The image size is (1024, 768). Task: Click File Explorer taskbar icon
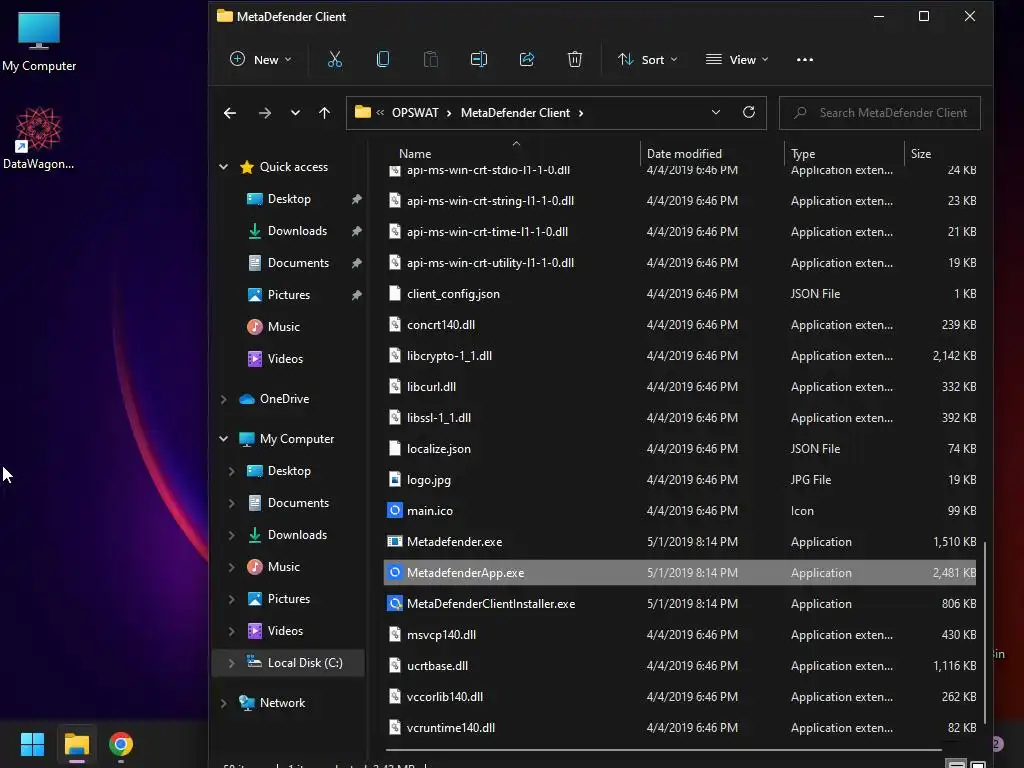tap(76, 744)
